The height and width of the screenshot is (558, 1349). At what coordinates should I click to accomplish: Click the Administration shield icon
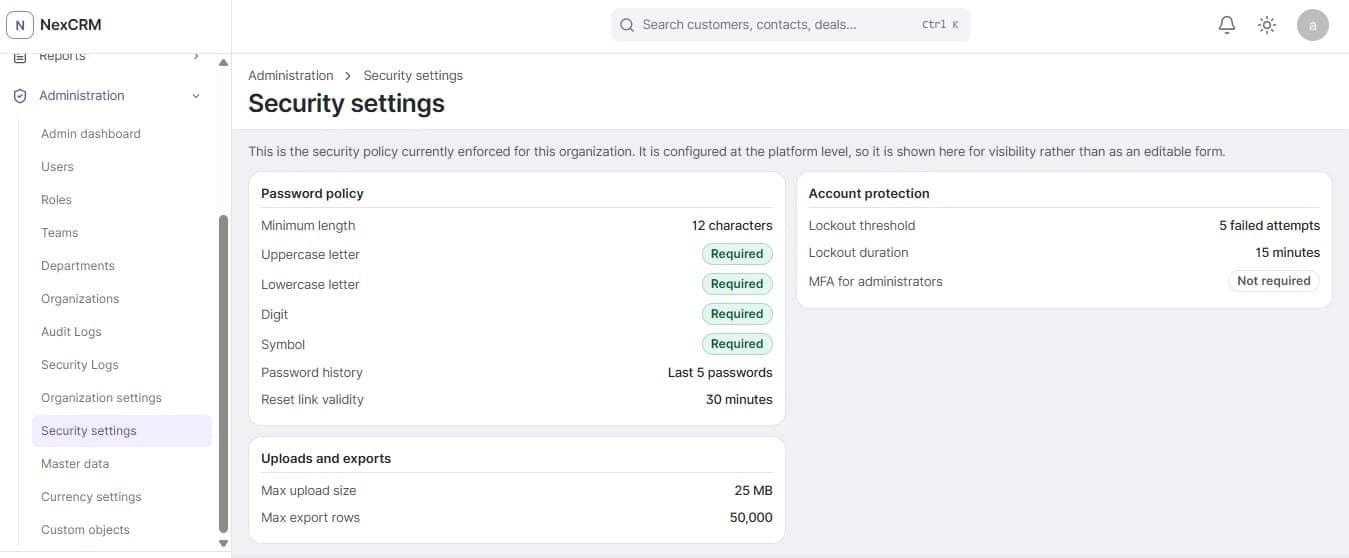click(x=20, y=96)
